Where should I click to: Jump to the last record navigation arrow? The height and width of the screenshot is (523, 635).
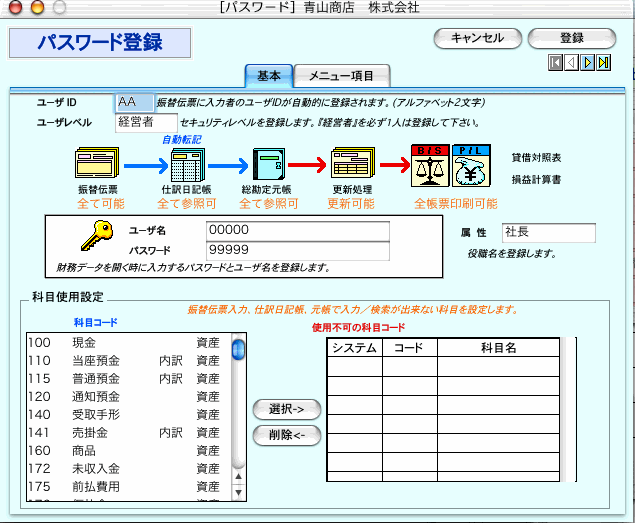604,63
